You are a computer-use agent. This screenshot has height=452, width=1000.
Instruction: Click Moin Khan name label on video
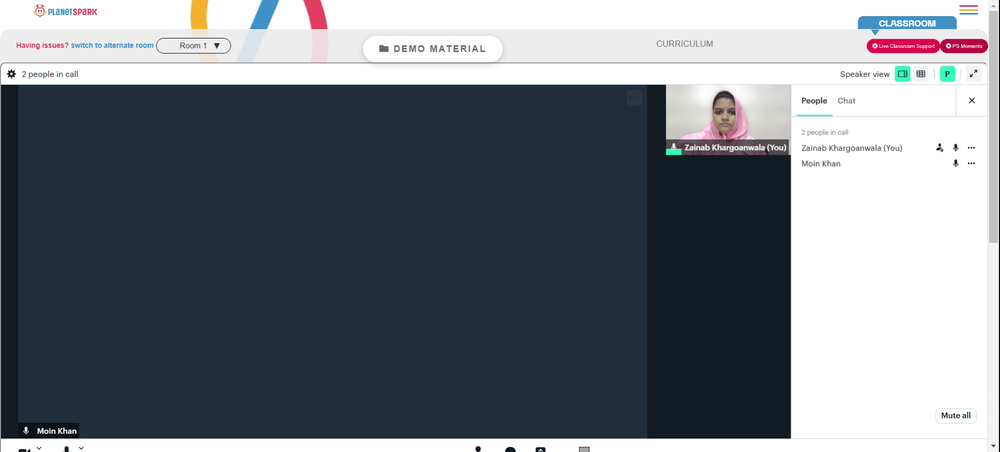coord(57,431)
